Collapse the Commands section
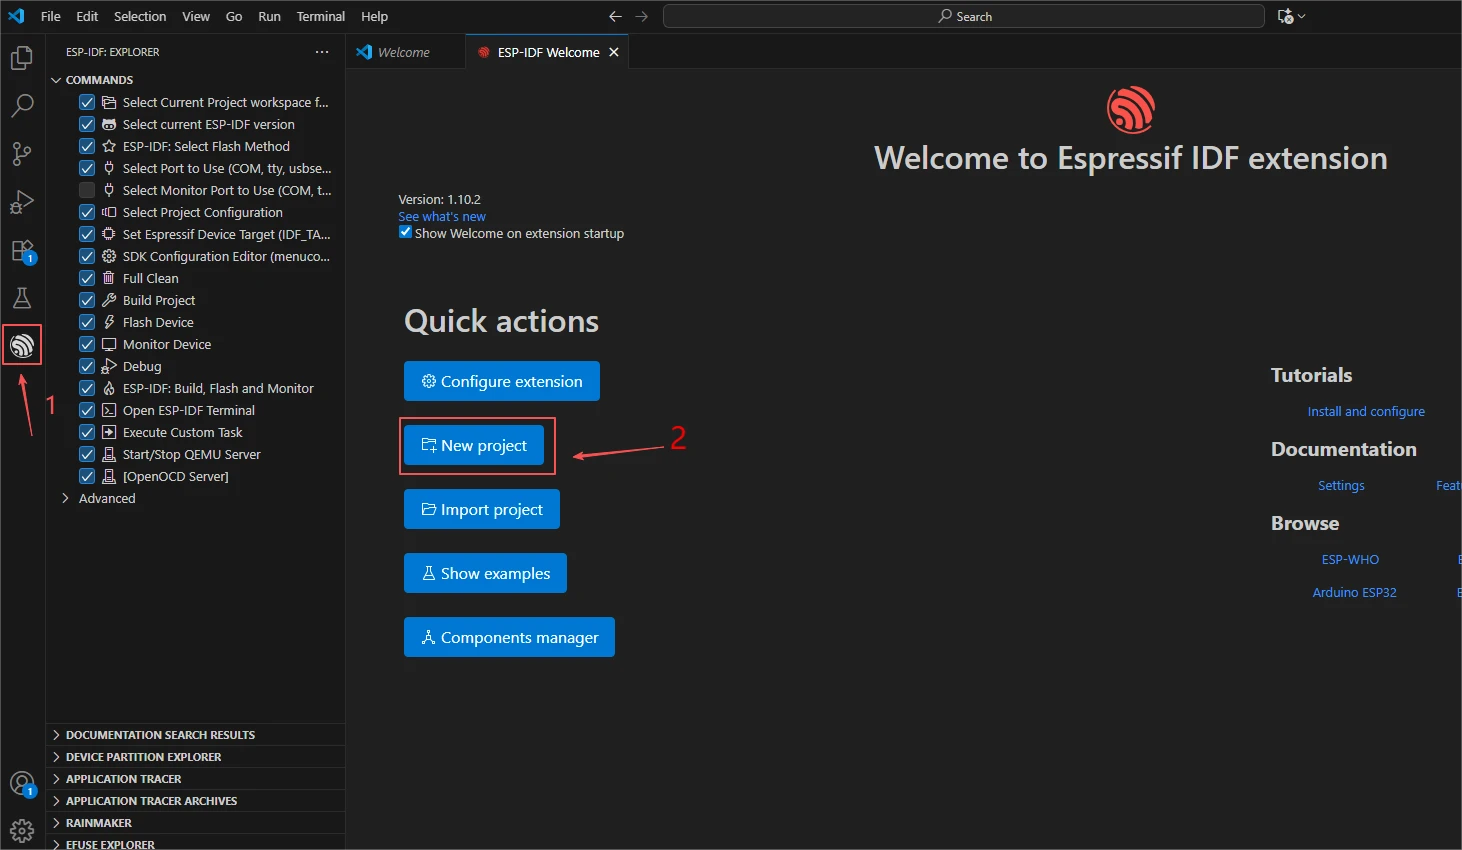Viewport: 1462px width, 850px height. [98, 80]
